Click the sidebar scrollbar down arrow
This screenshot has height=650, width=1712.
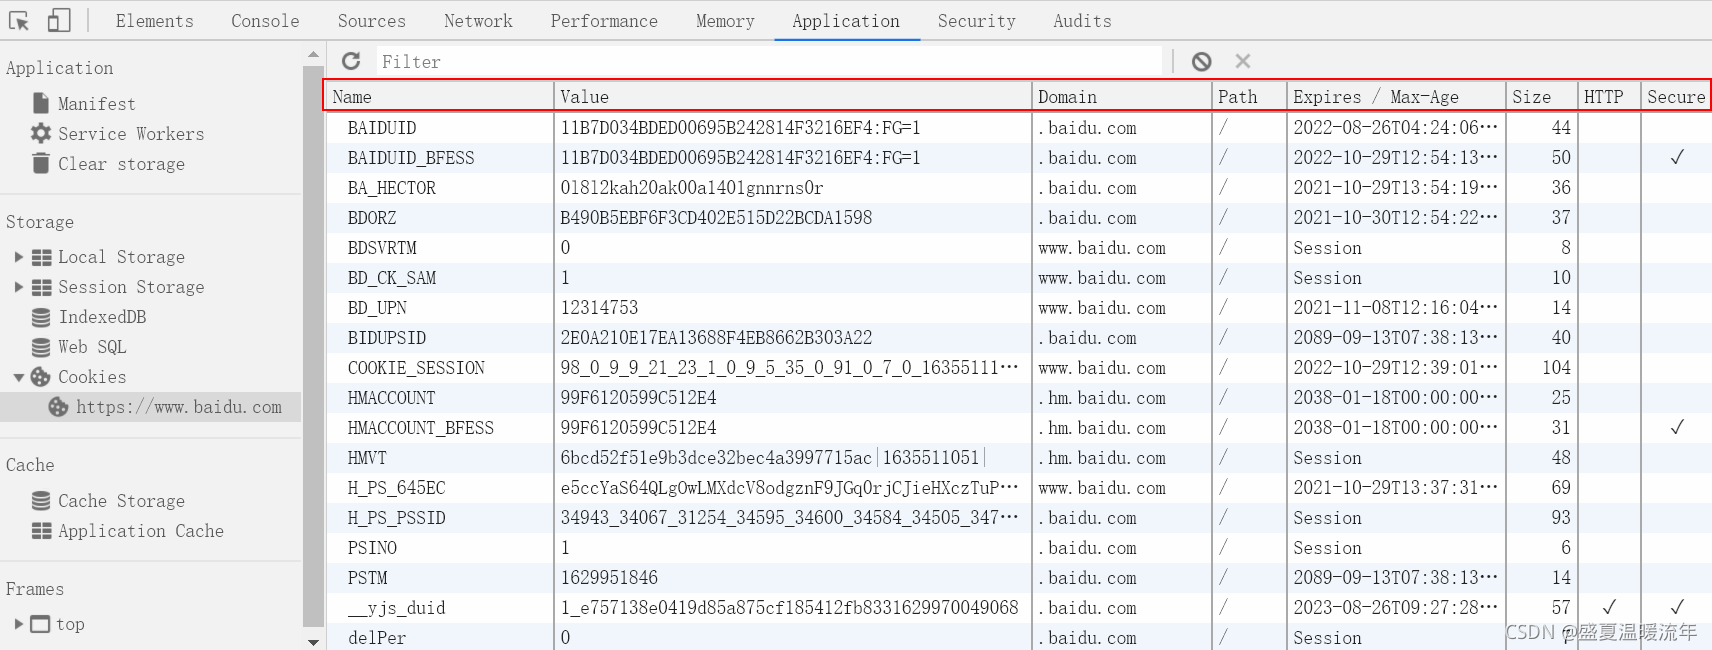[313, 641]
